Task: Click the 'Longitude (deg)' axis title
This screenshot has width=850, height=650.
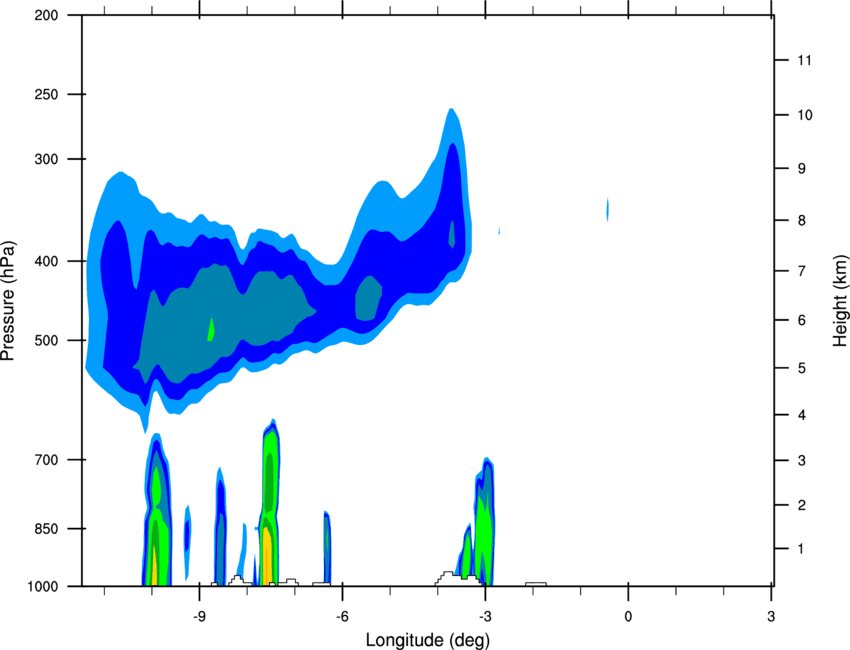Action: click(428, 640)
